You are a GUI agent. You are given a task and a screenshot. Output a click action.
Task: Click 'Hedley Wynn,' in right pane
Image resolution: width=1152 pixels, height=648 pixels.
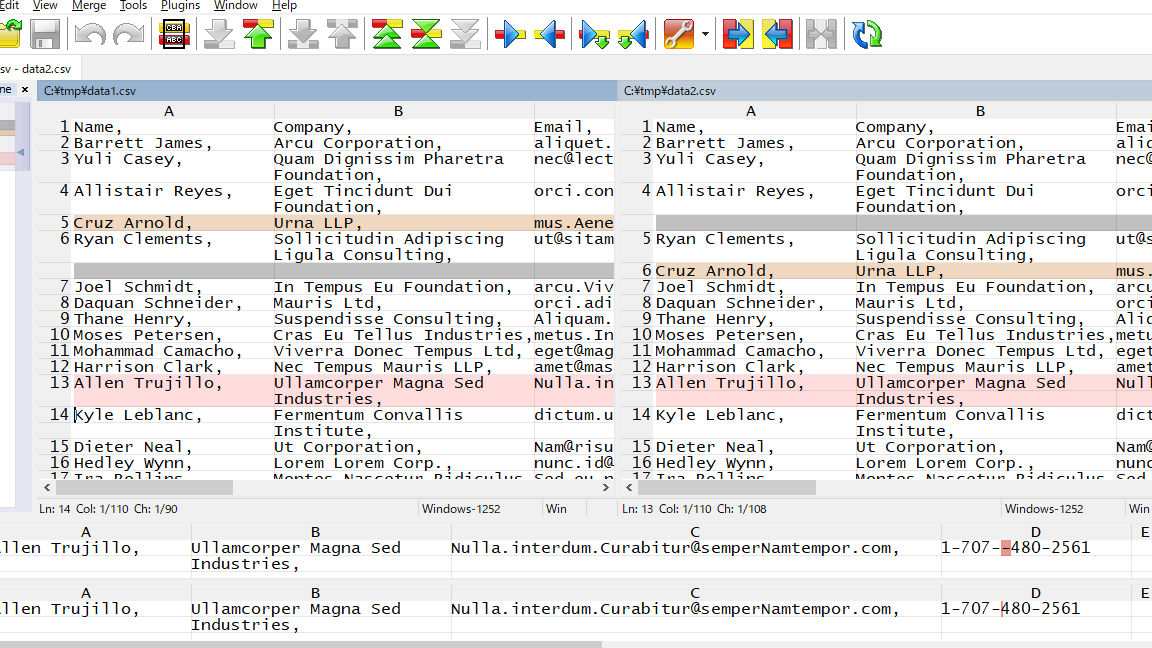[715, 463]
